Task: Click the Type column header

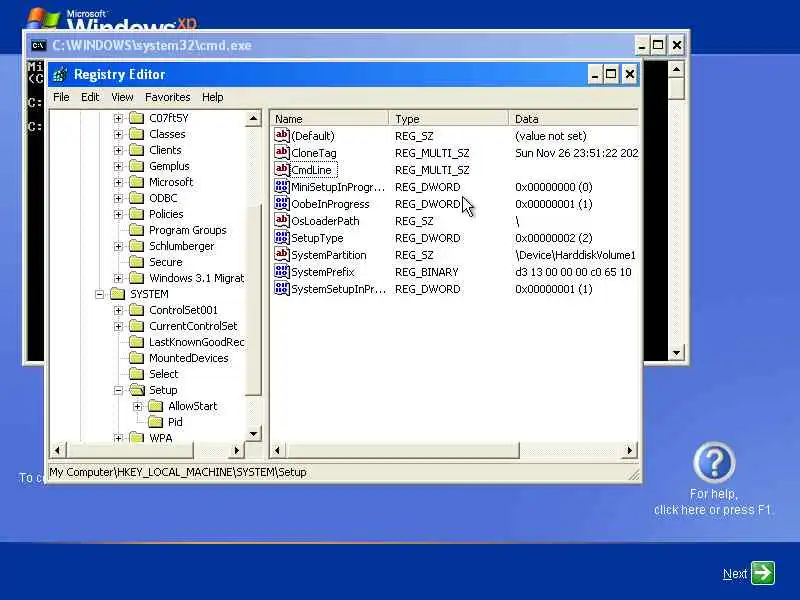Action: pyautogui.click(x=448, y=119)
